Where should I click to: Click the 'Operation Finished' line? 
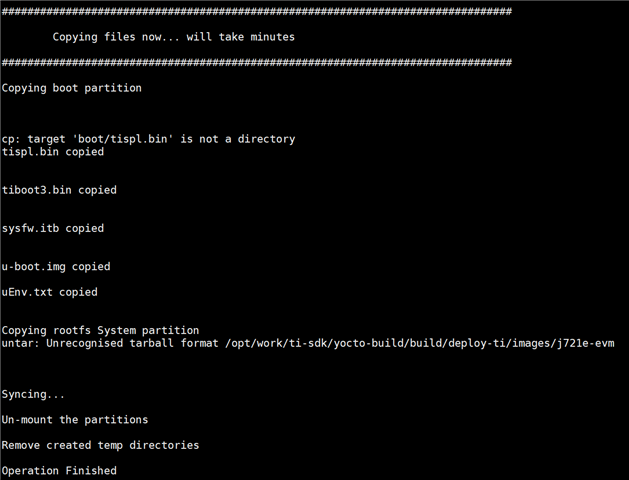point(59,471)
